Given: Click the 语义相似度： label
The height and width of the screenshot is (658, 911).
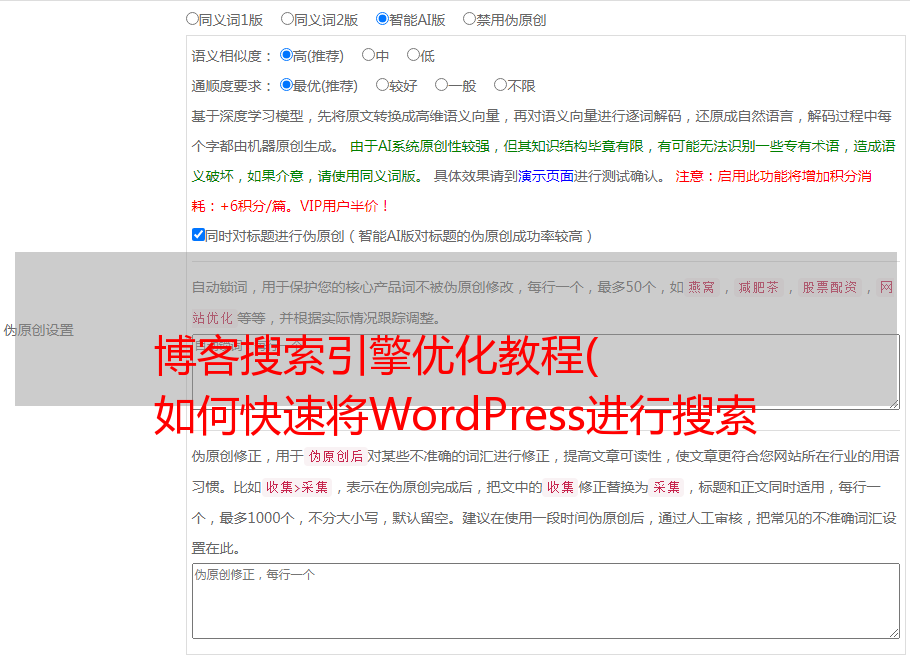Looking at the screenshot, I should pos(232,56).
